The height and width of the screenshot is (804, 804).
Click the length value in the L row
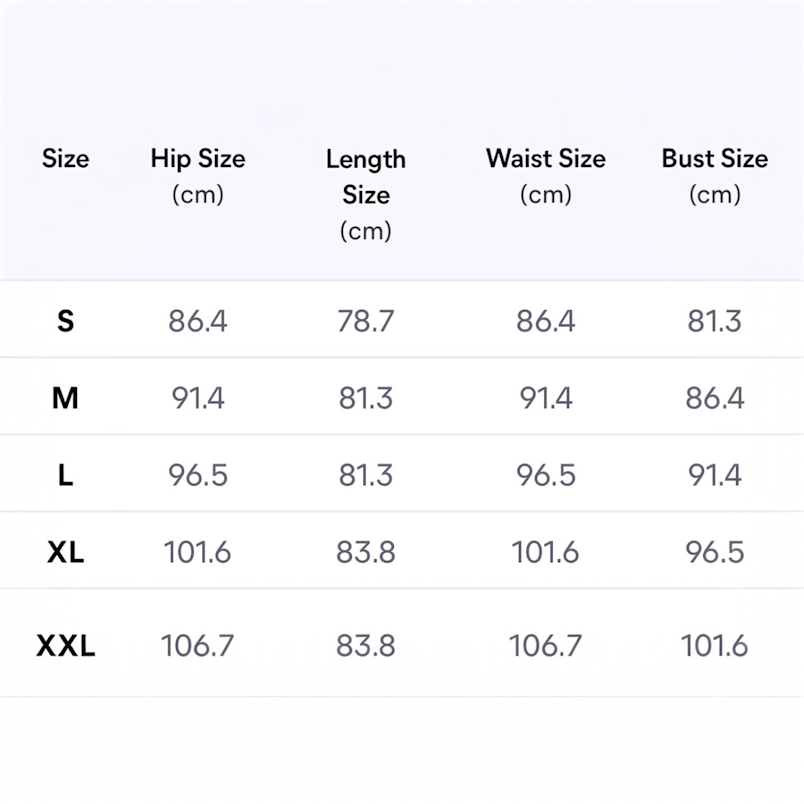(366, 475)
